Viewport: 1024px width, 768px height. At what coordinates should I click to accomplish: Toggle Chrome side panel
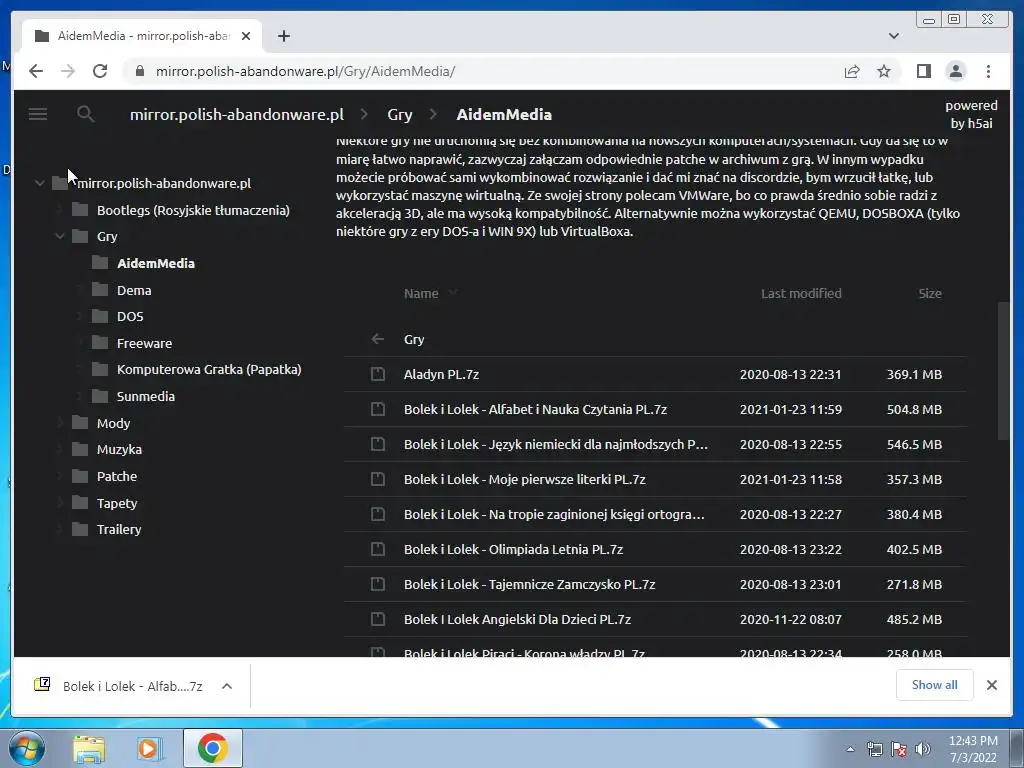(x=923, y=71)
